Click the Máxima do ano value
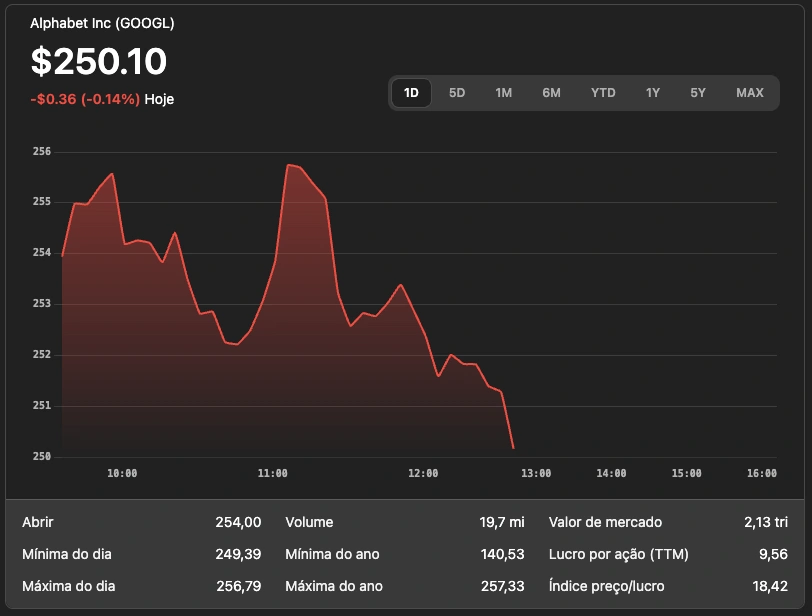The image size is (812, 616). [502, 586]
